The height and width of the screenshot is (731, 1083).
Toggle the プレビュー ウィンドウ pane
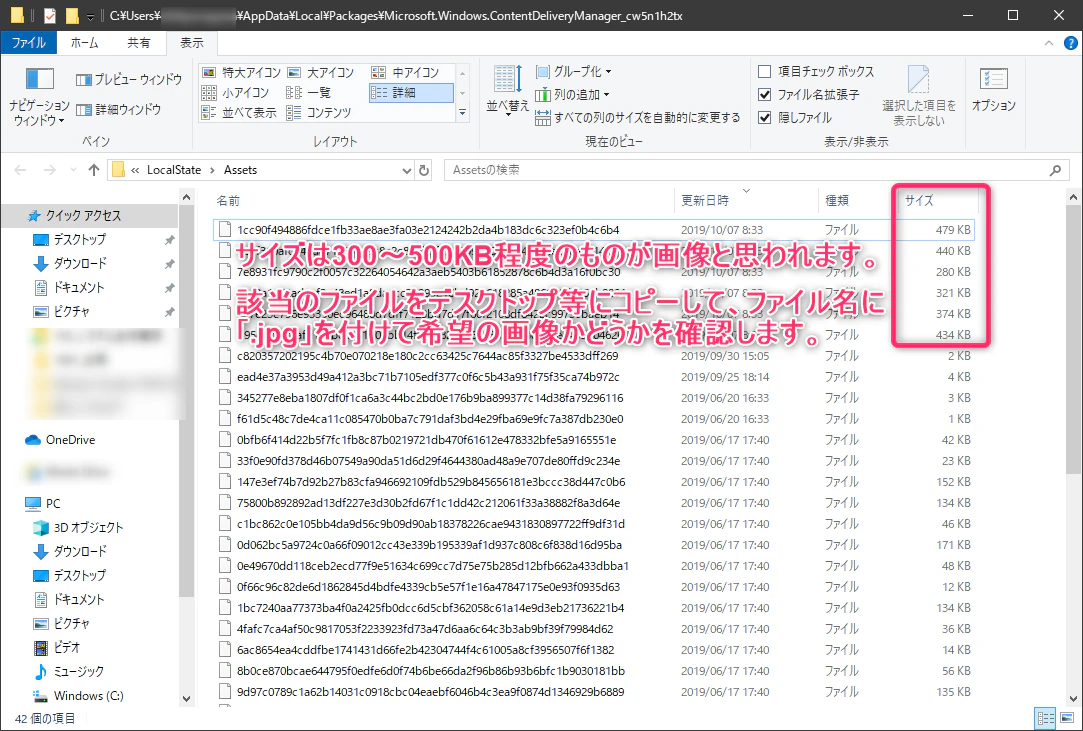[x=129, y=79]
